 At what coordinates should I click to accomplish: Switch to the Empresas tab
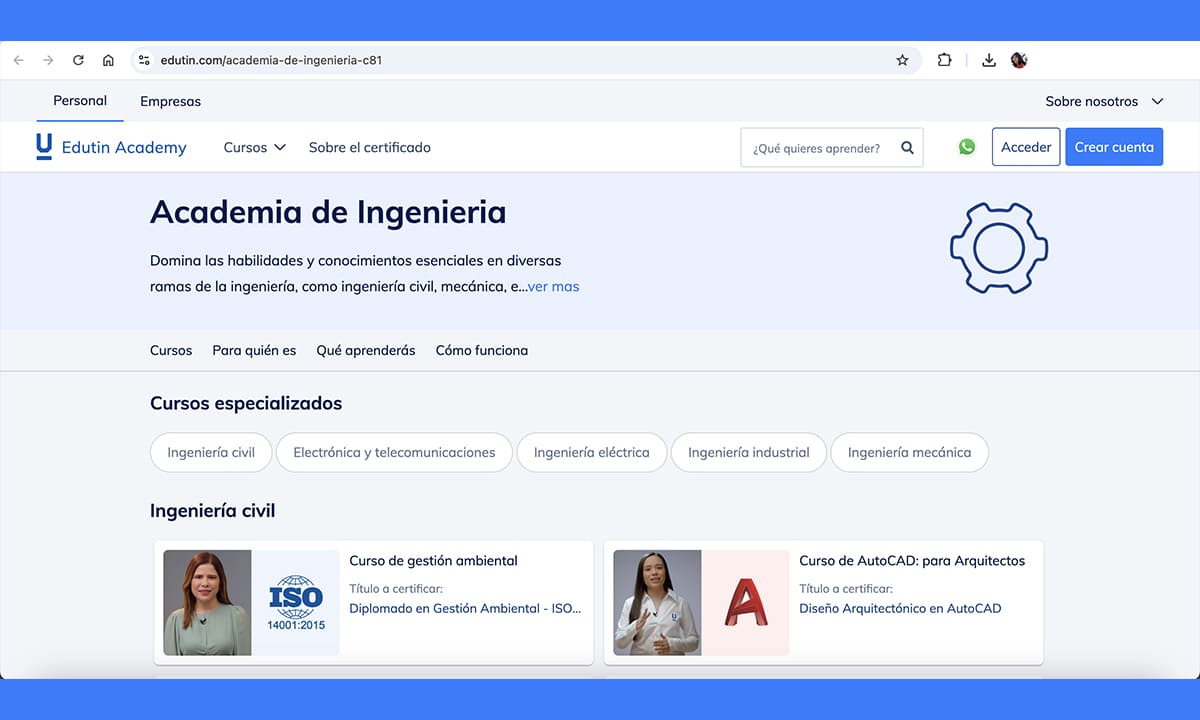pyautogui.click(x=170, y=101)
